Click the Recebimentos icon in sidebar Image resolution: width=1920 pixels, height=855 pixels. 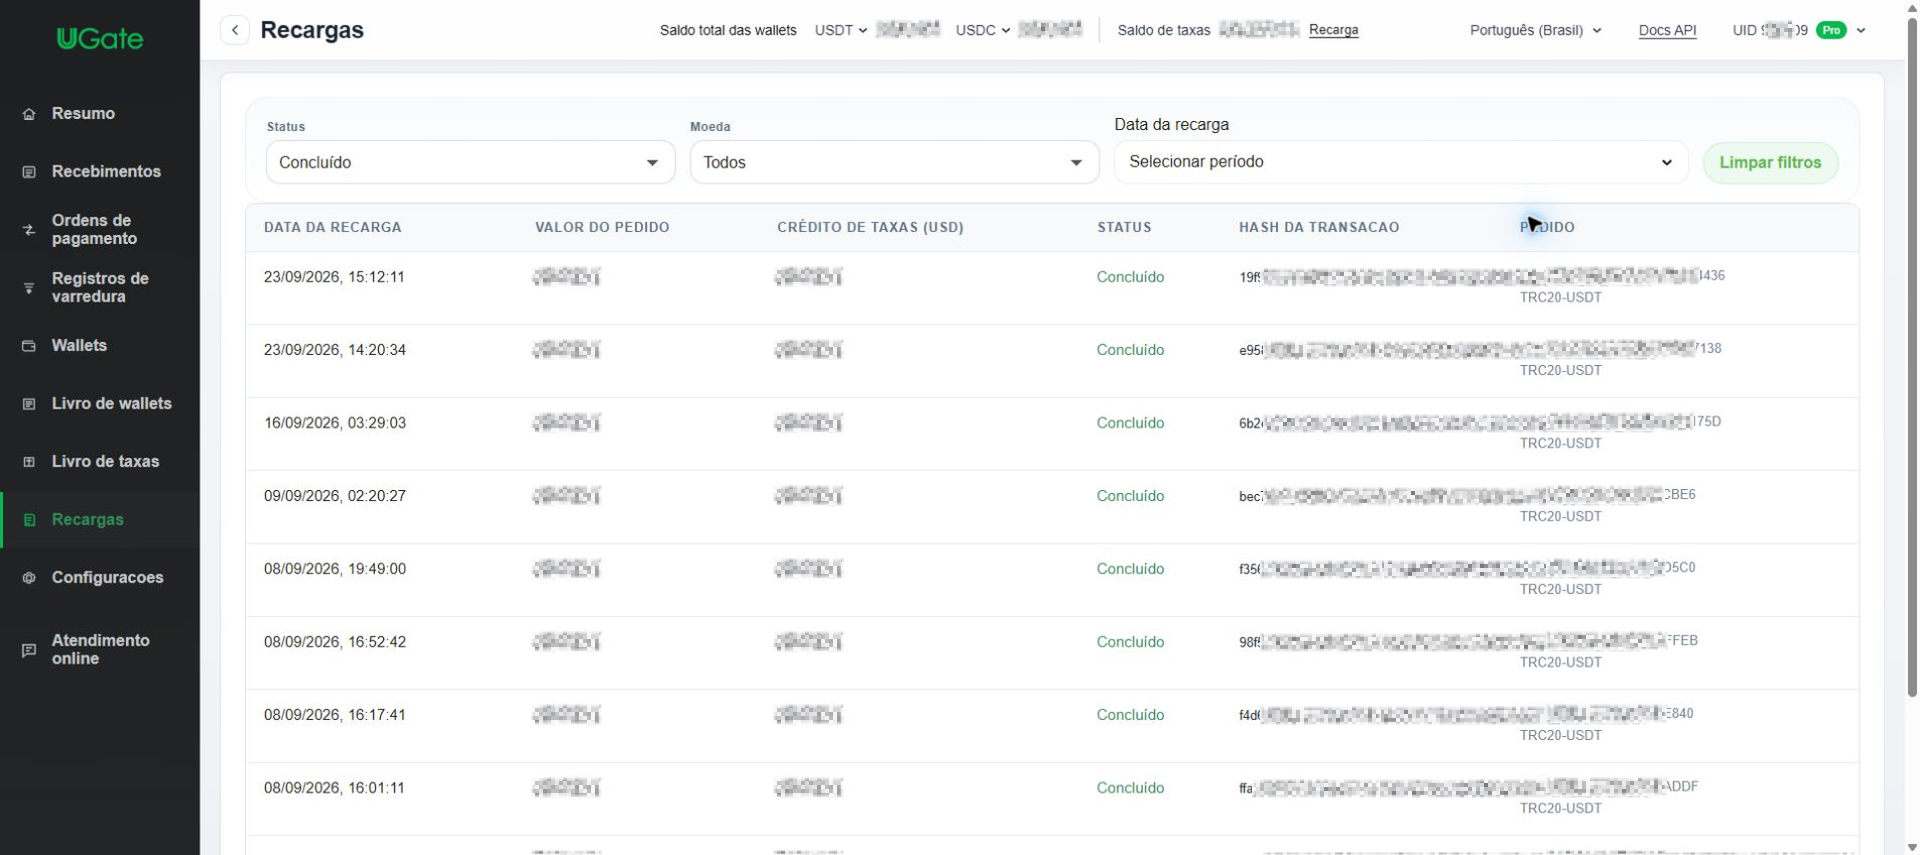click(x=29, y=172)
